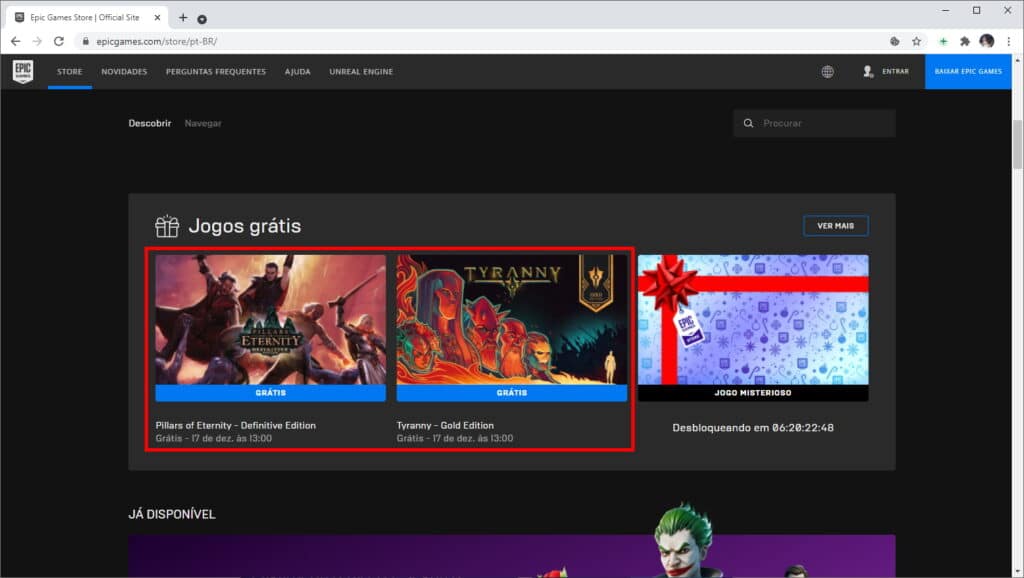Click the GRÁTIS bar under Pillars of Eternity
Screen dimensions: 1024x578
coord(270,393)
